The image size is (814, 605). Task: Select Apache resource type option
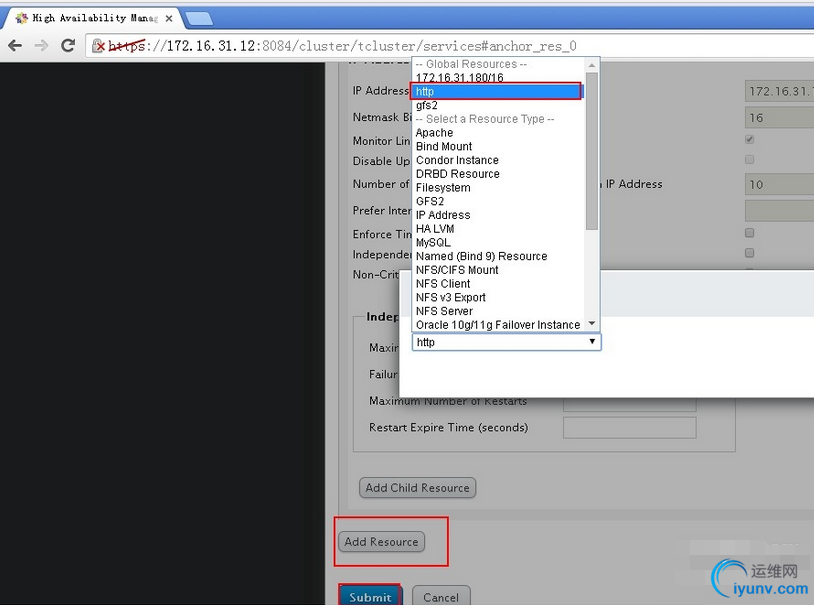(435, 133)
